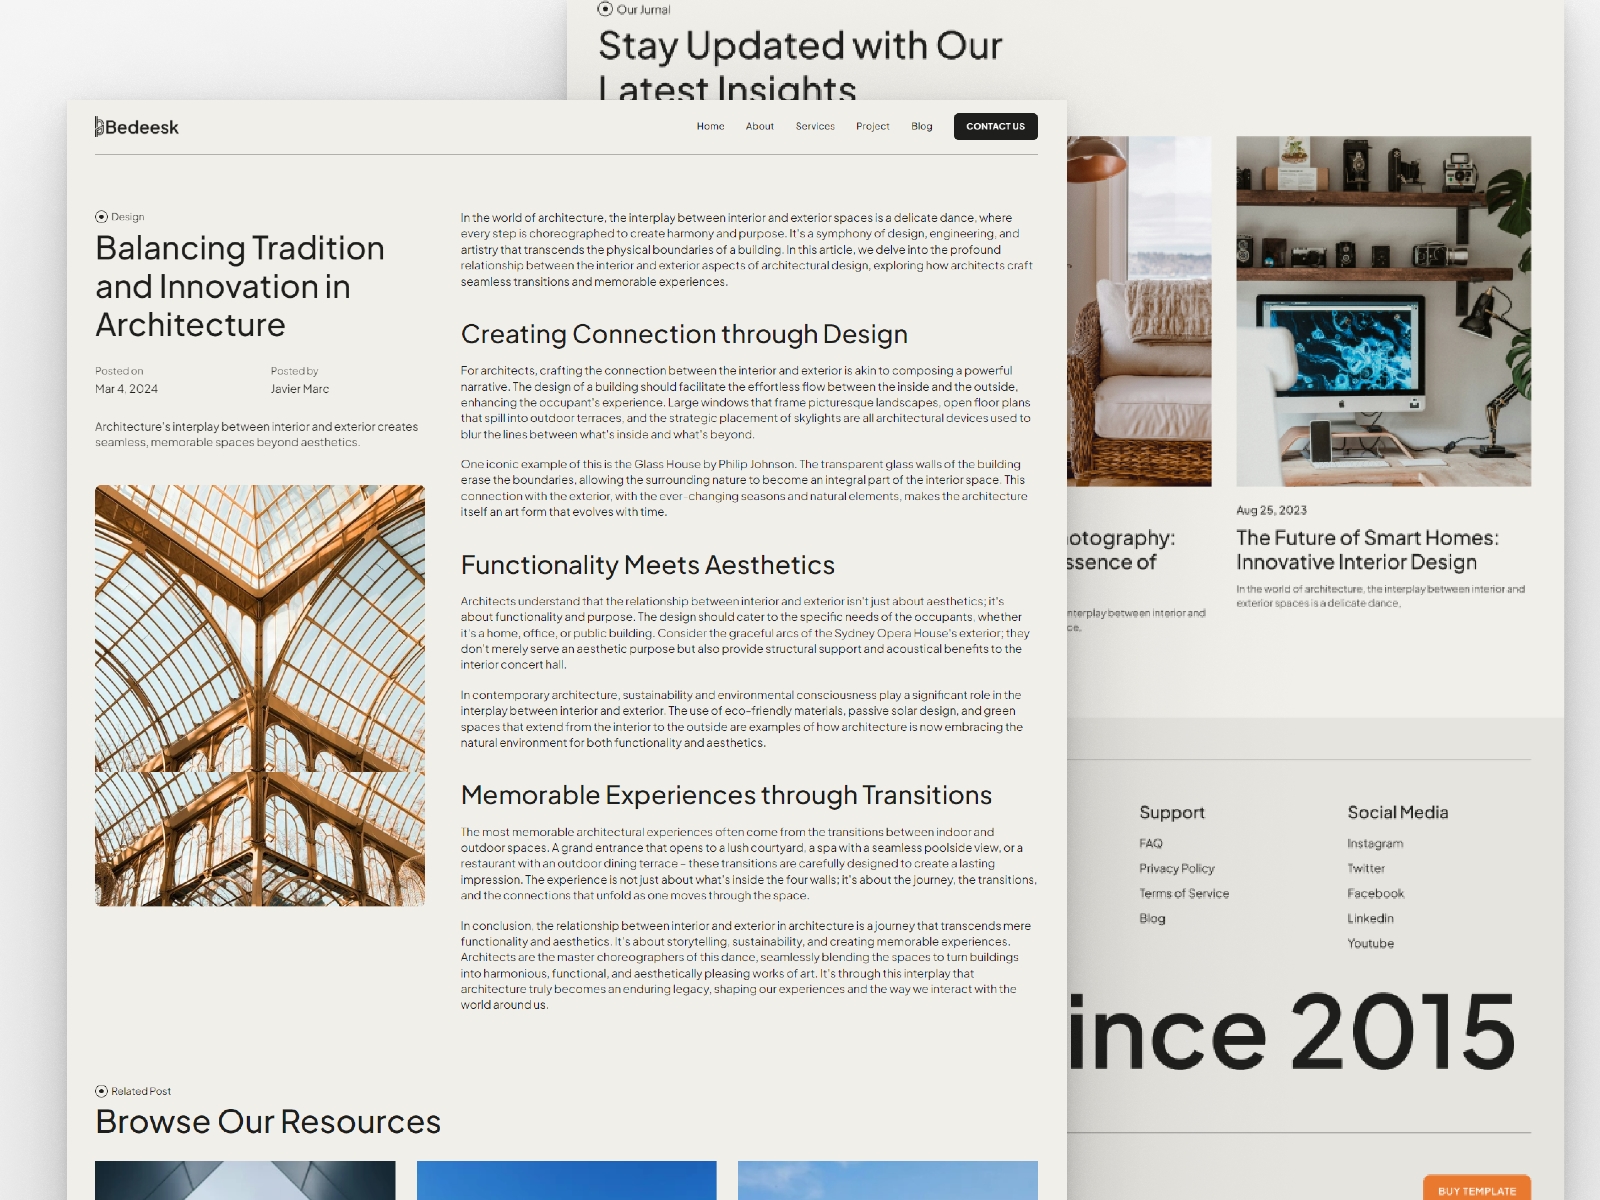View the Terms of Service link
The width and height of the screenshot is (1600, 1200).
tap(1184, 894)
